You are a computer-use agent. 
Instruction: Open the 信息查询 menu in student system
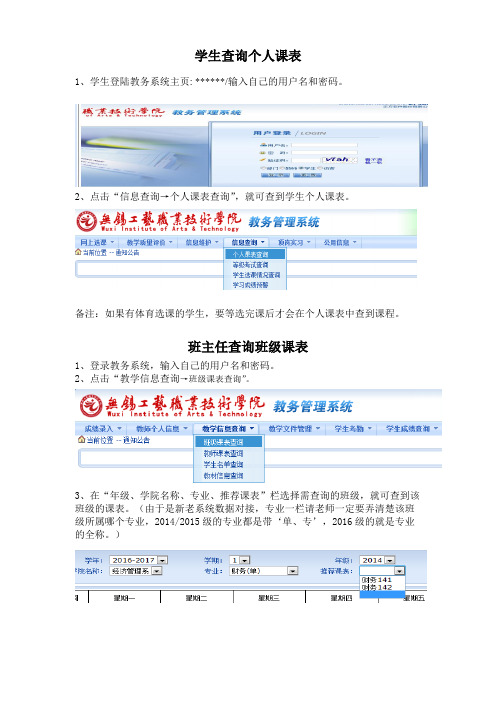[248, 242]
